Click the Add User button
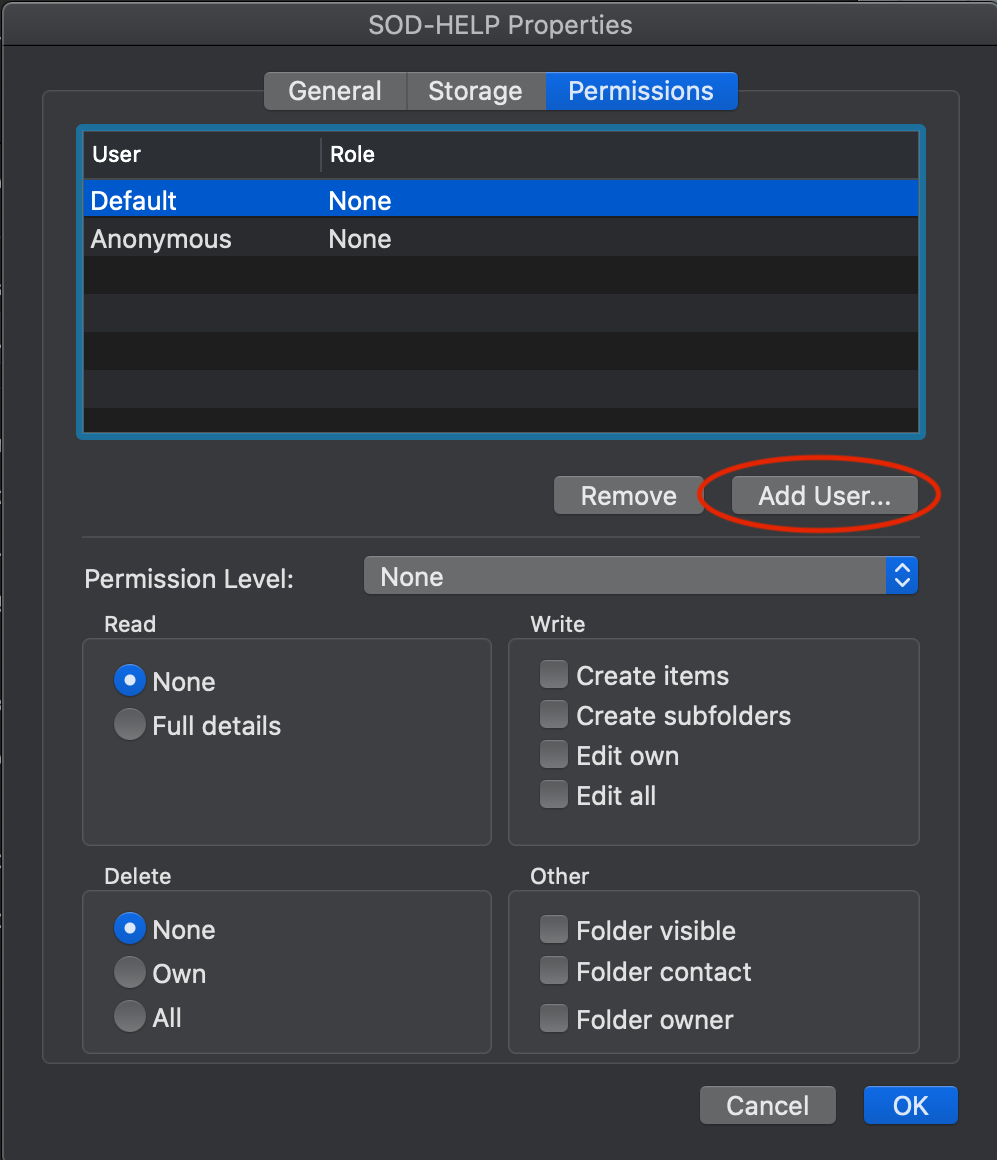 click(x=824, y=496)
